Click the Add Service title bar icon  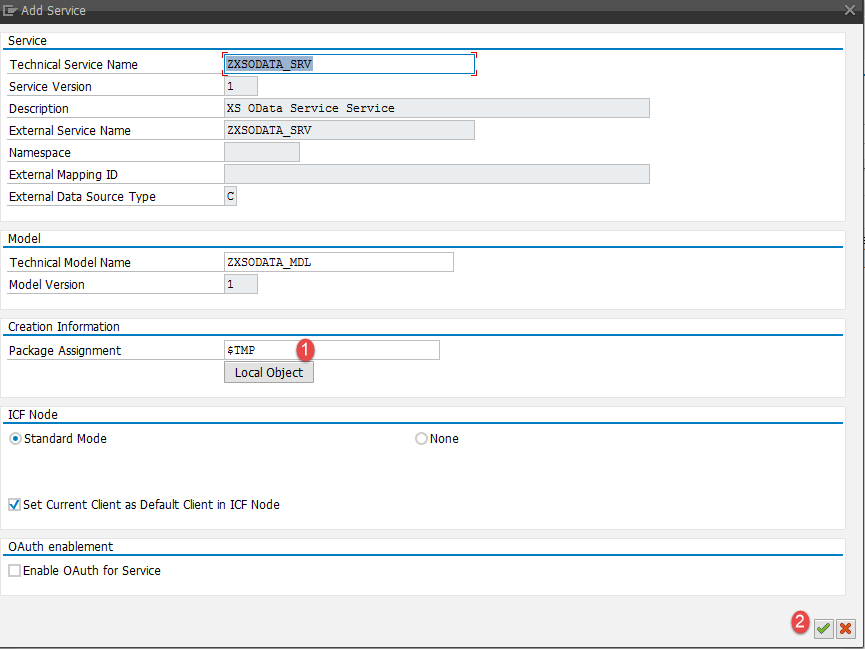click(10, 10)
